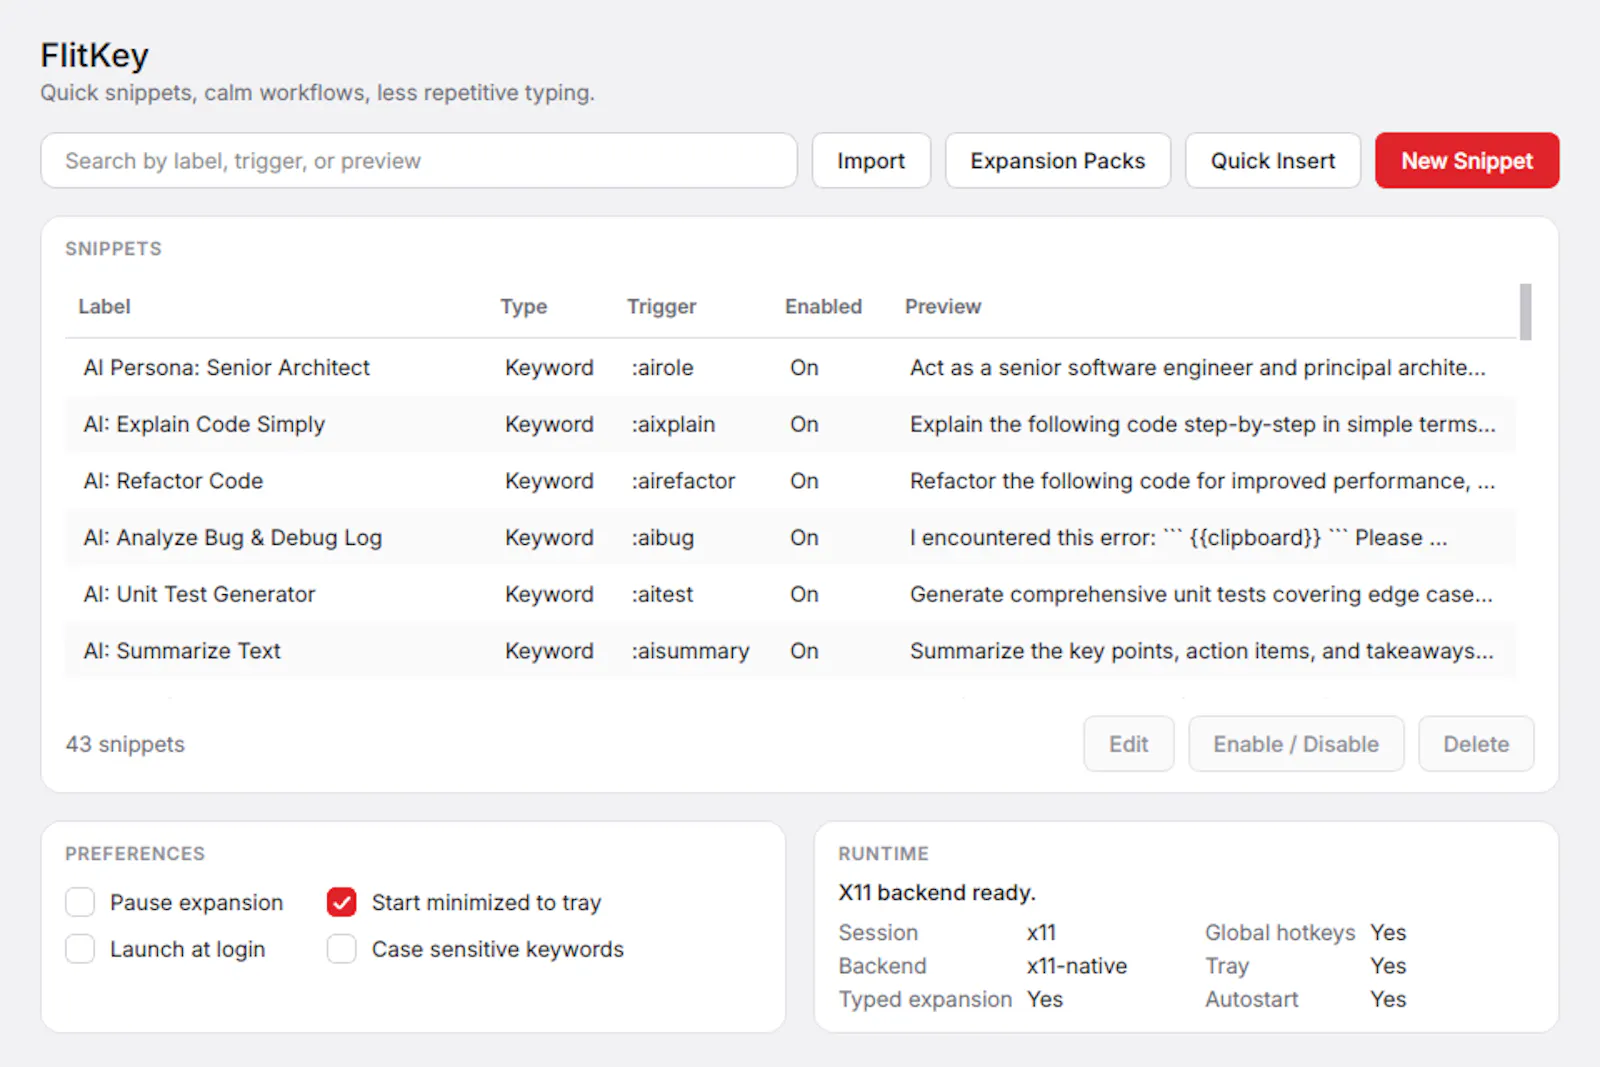Click the FlitKey app title
Screen dimensions: 1600x1067
[x=94, y=55]
